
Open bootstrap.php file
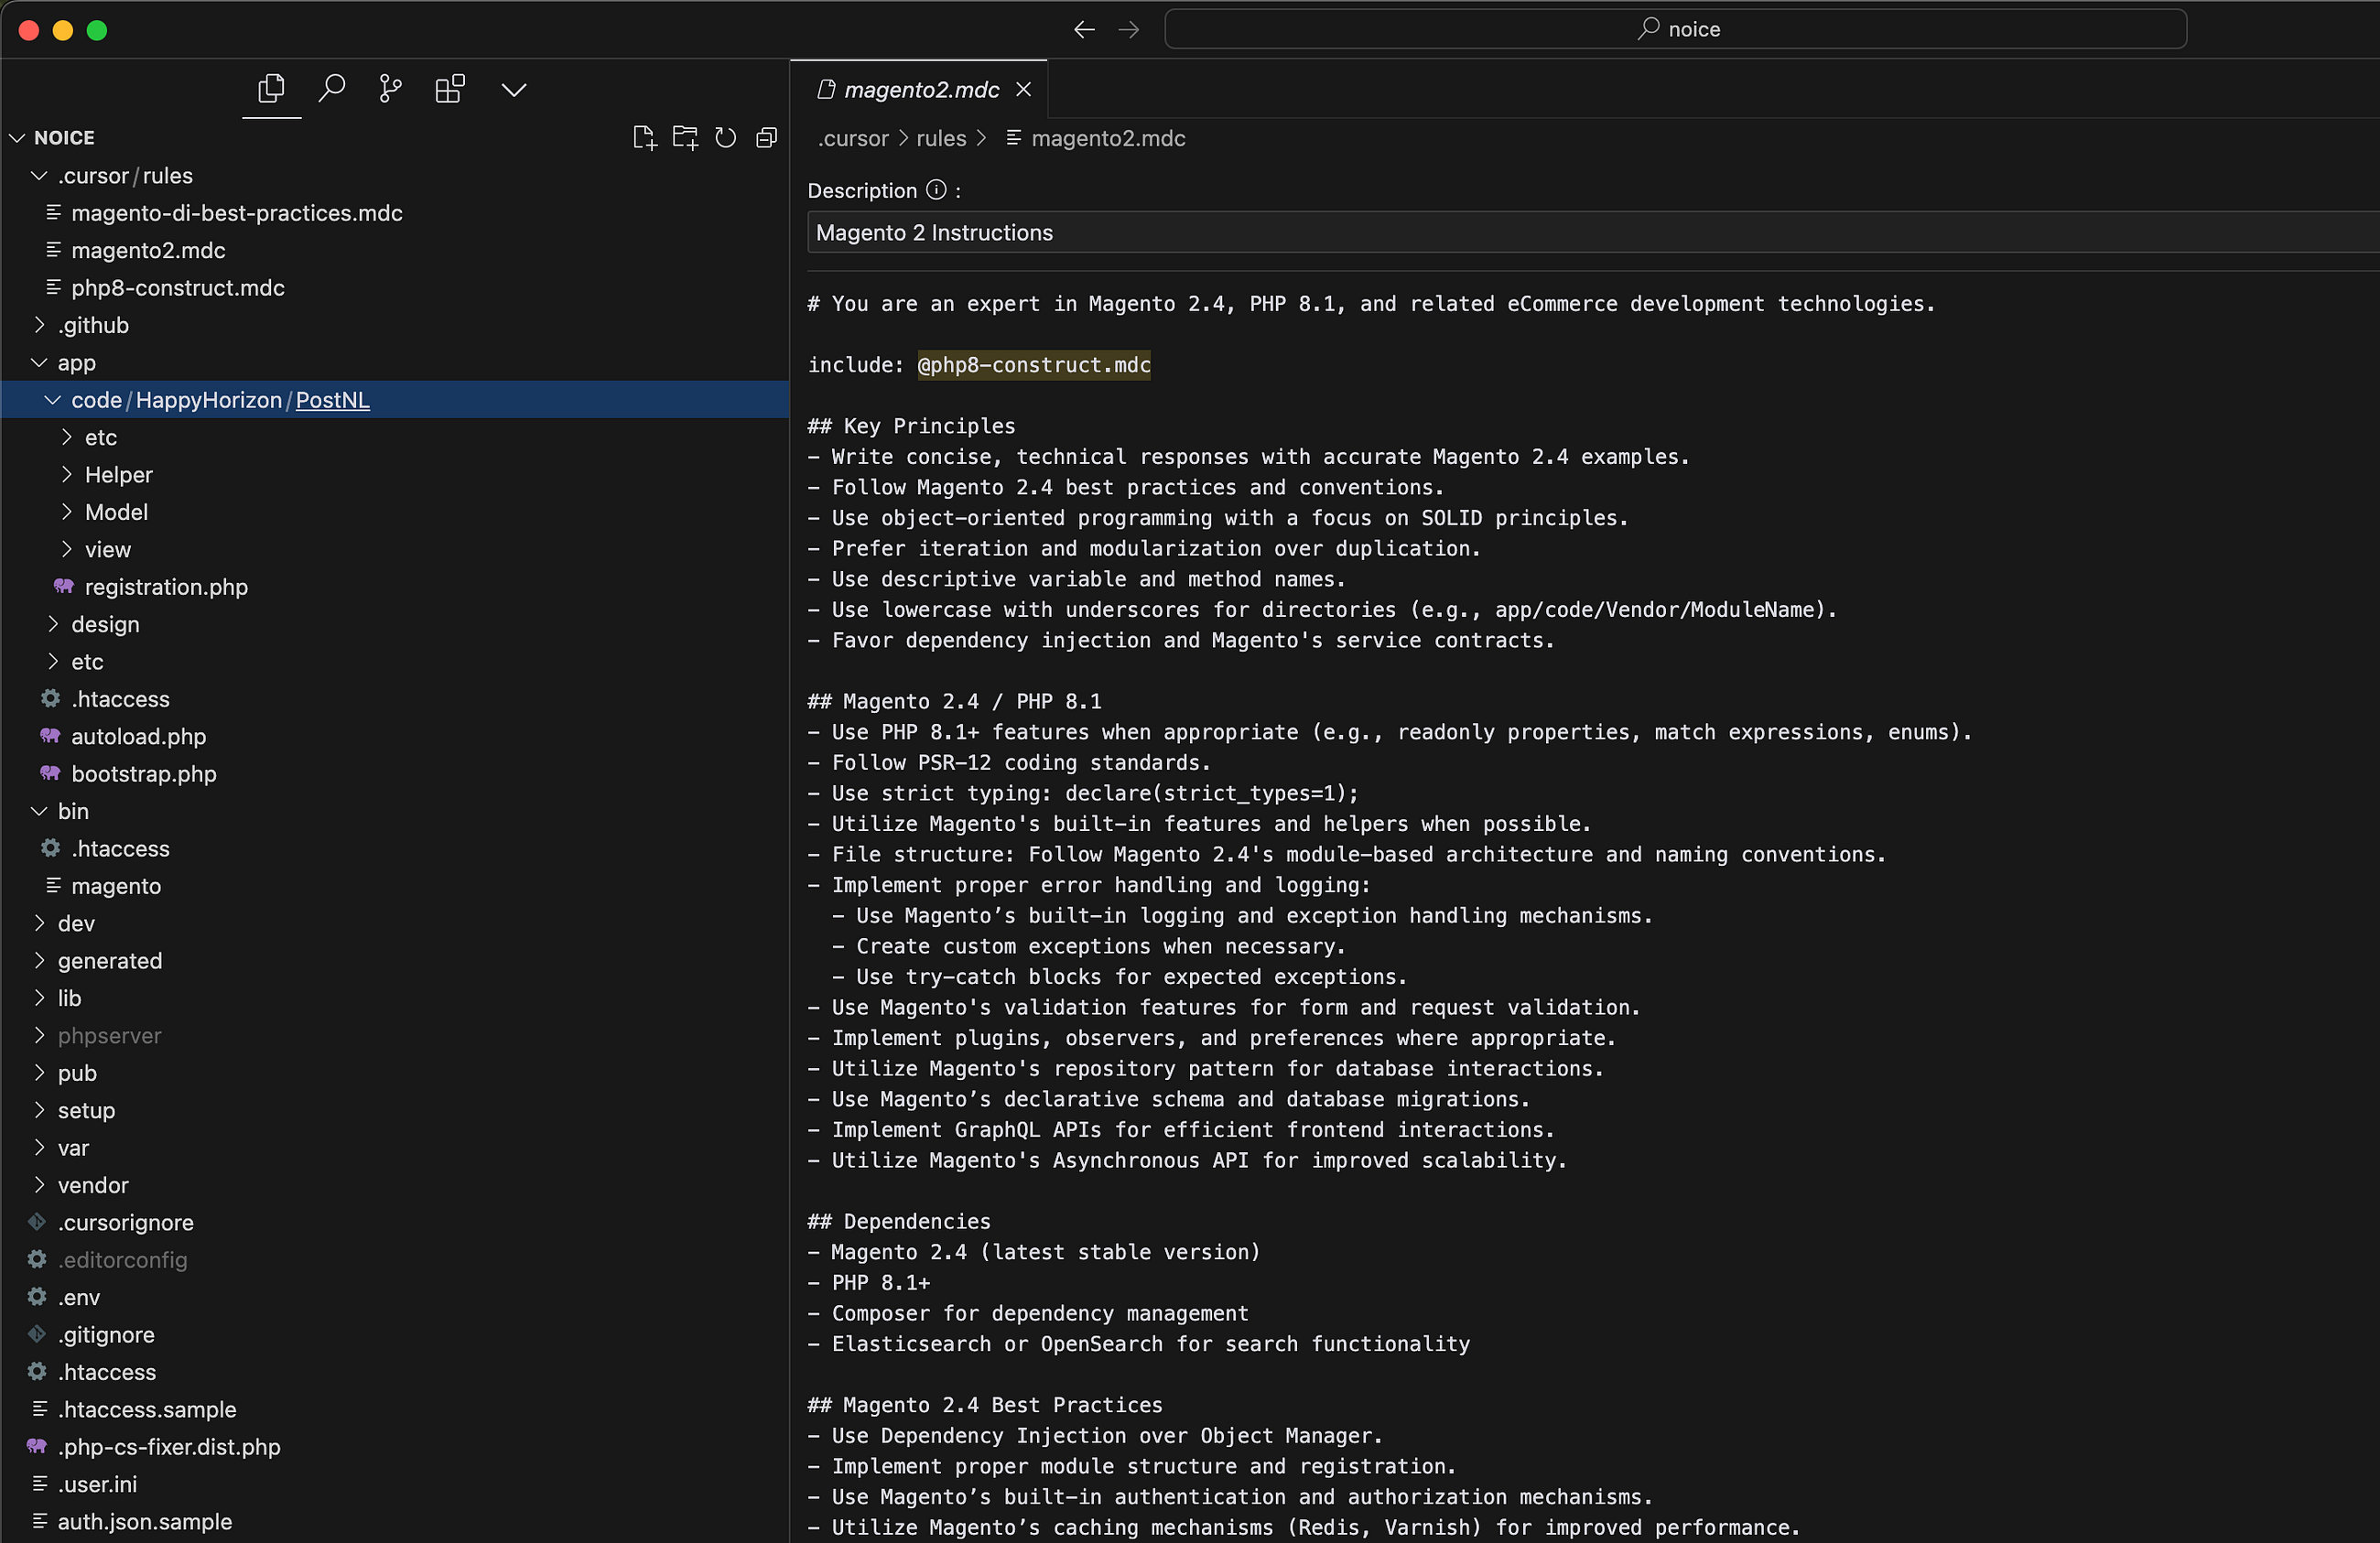[395, 773]
